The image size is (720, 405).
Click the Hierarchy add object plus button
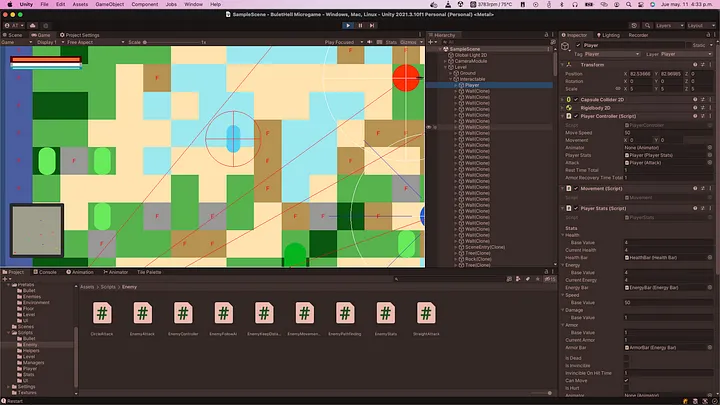[x=432, y=42]
